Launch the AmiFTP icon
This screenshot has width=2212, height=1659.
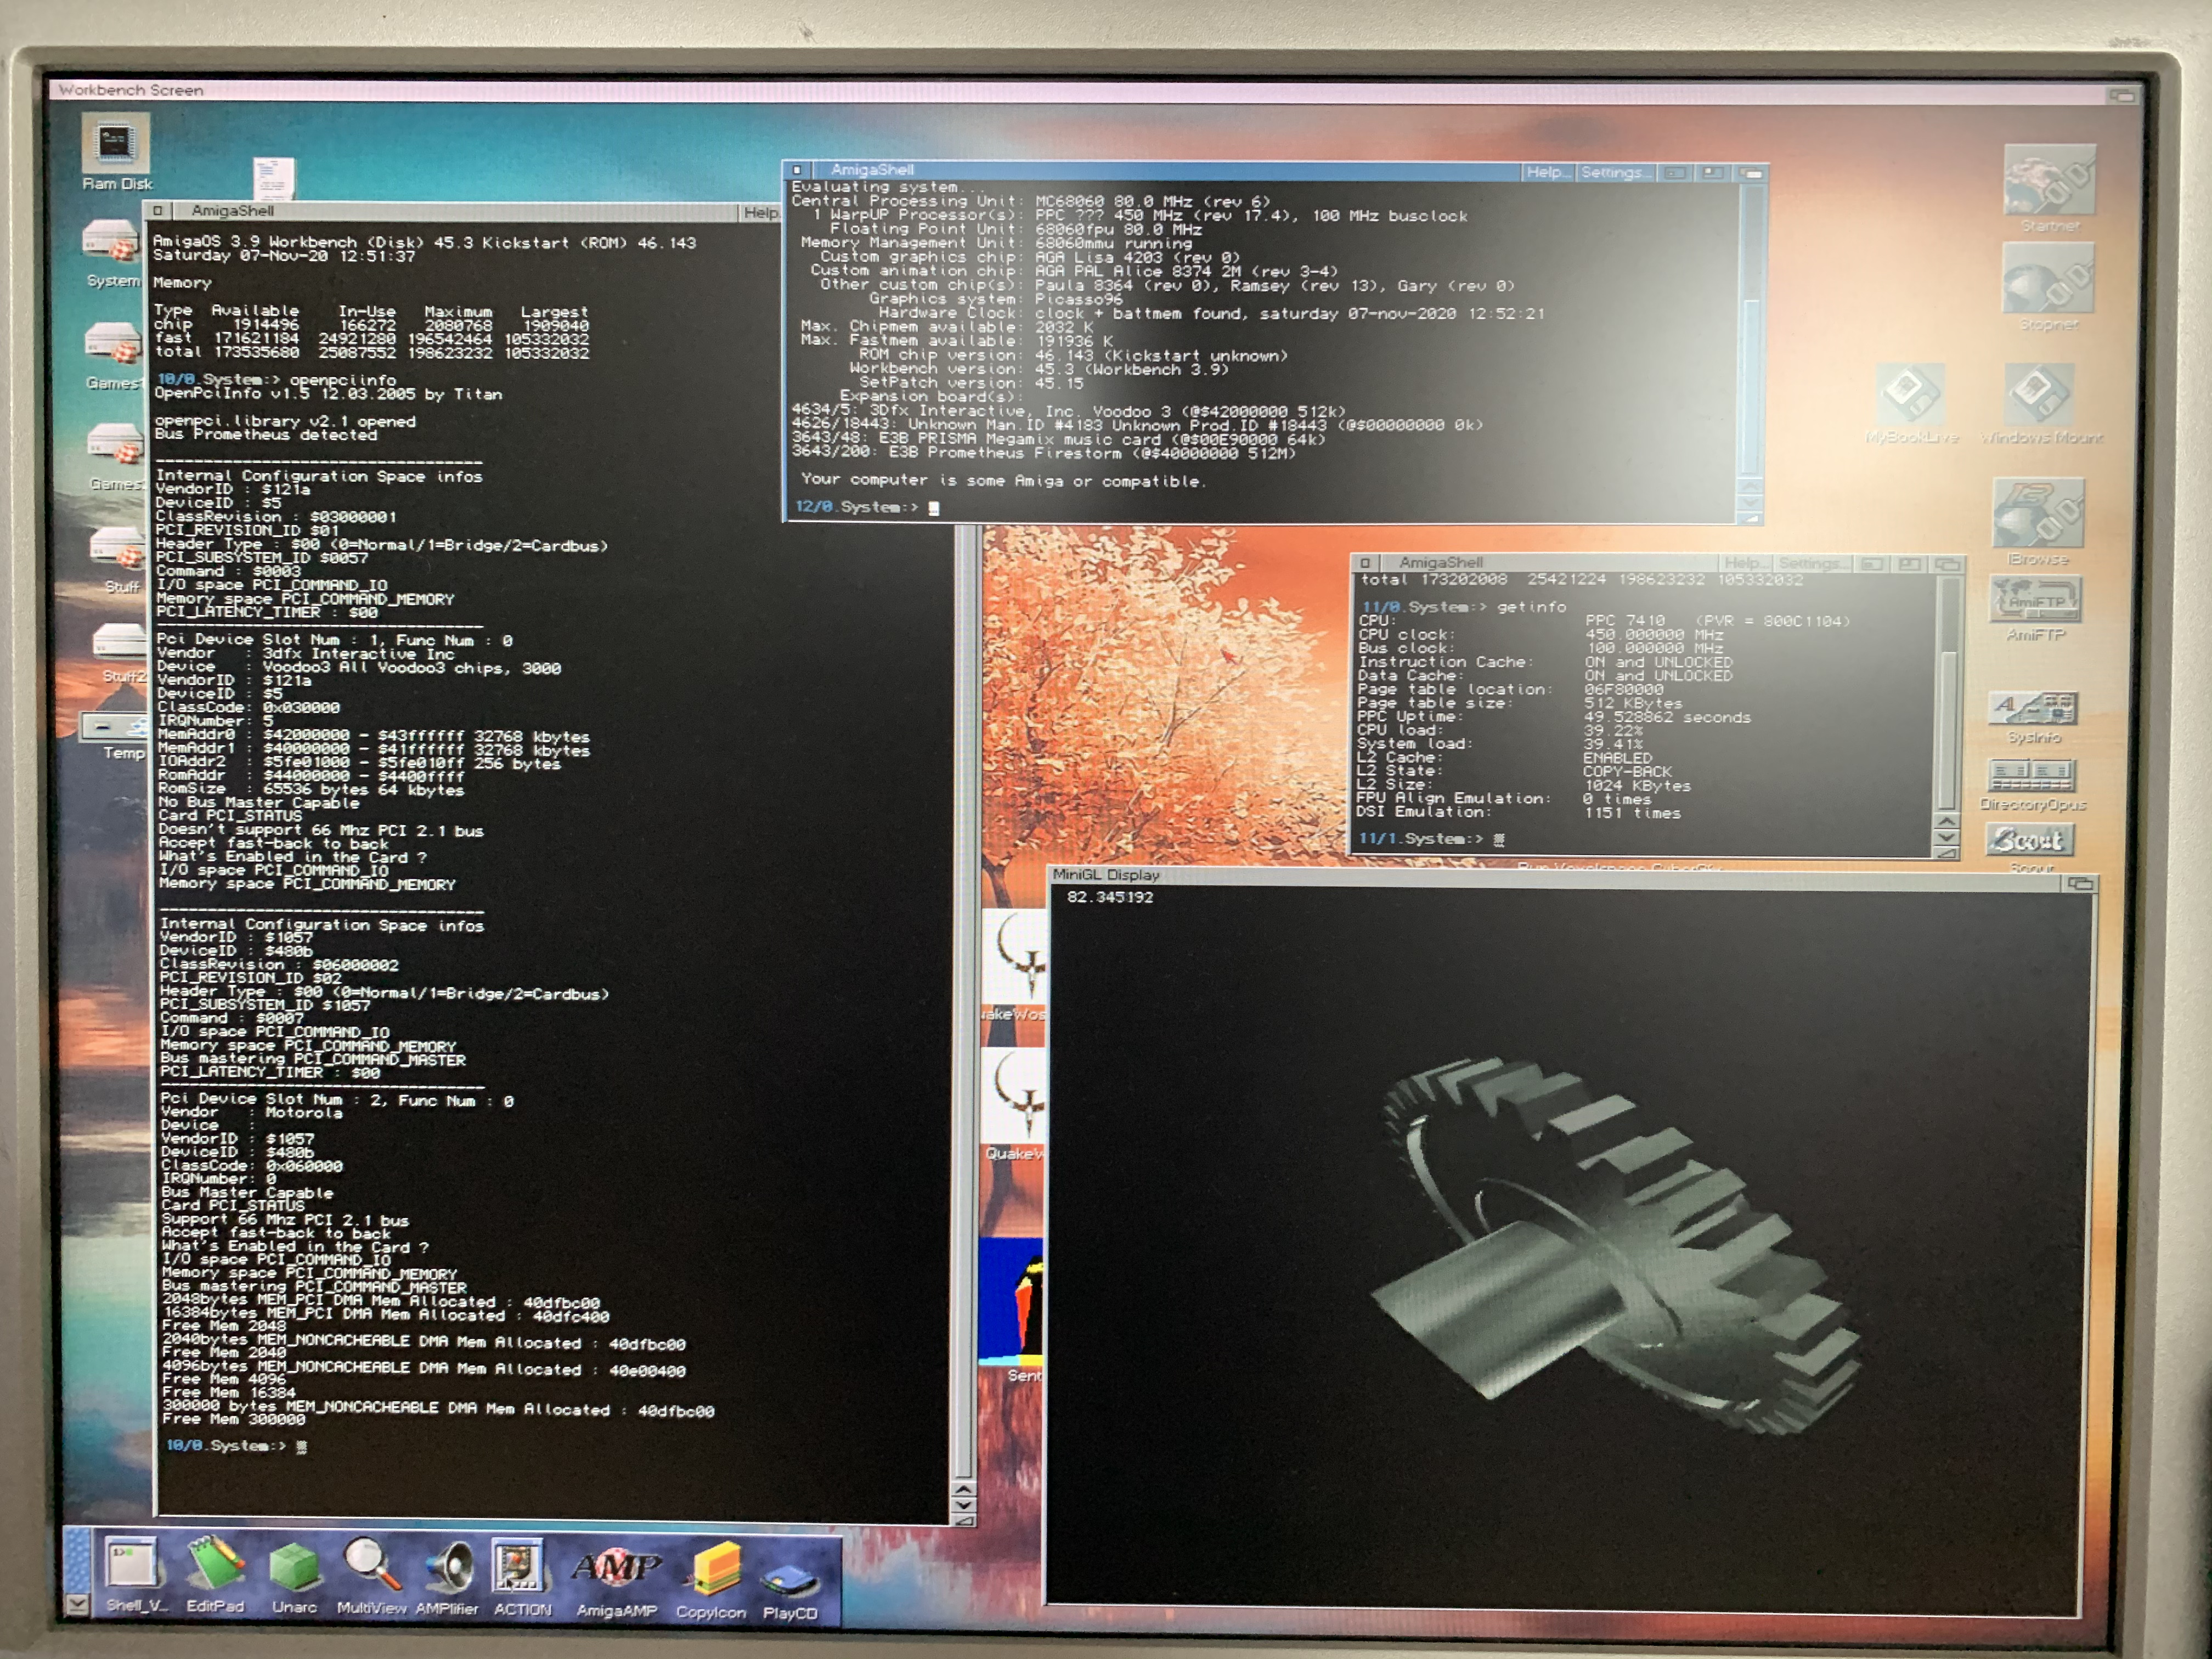(x=2035, y=608)
